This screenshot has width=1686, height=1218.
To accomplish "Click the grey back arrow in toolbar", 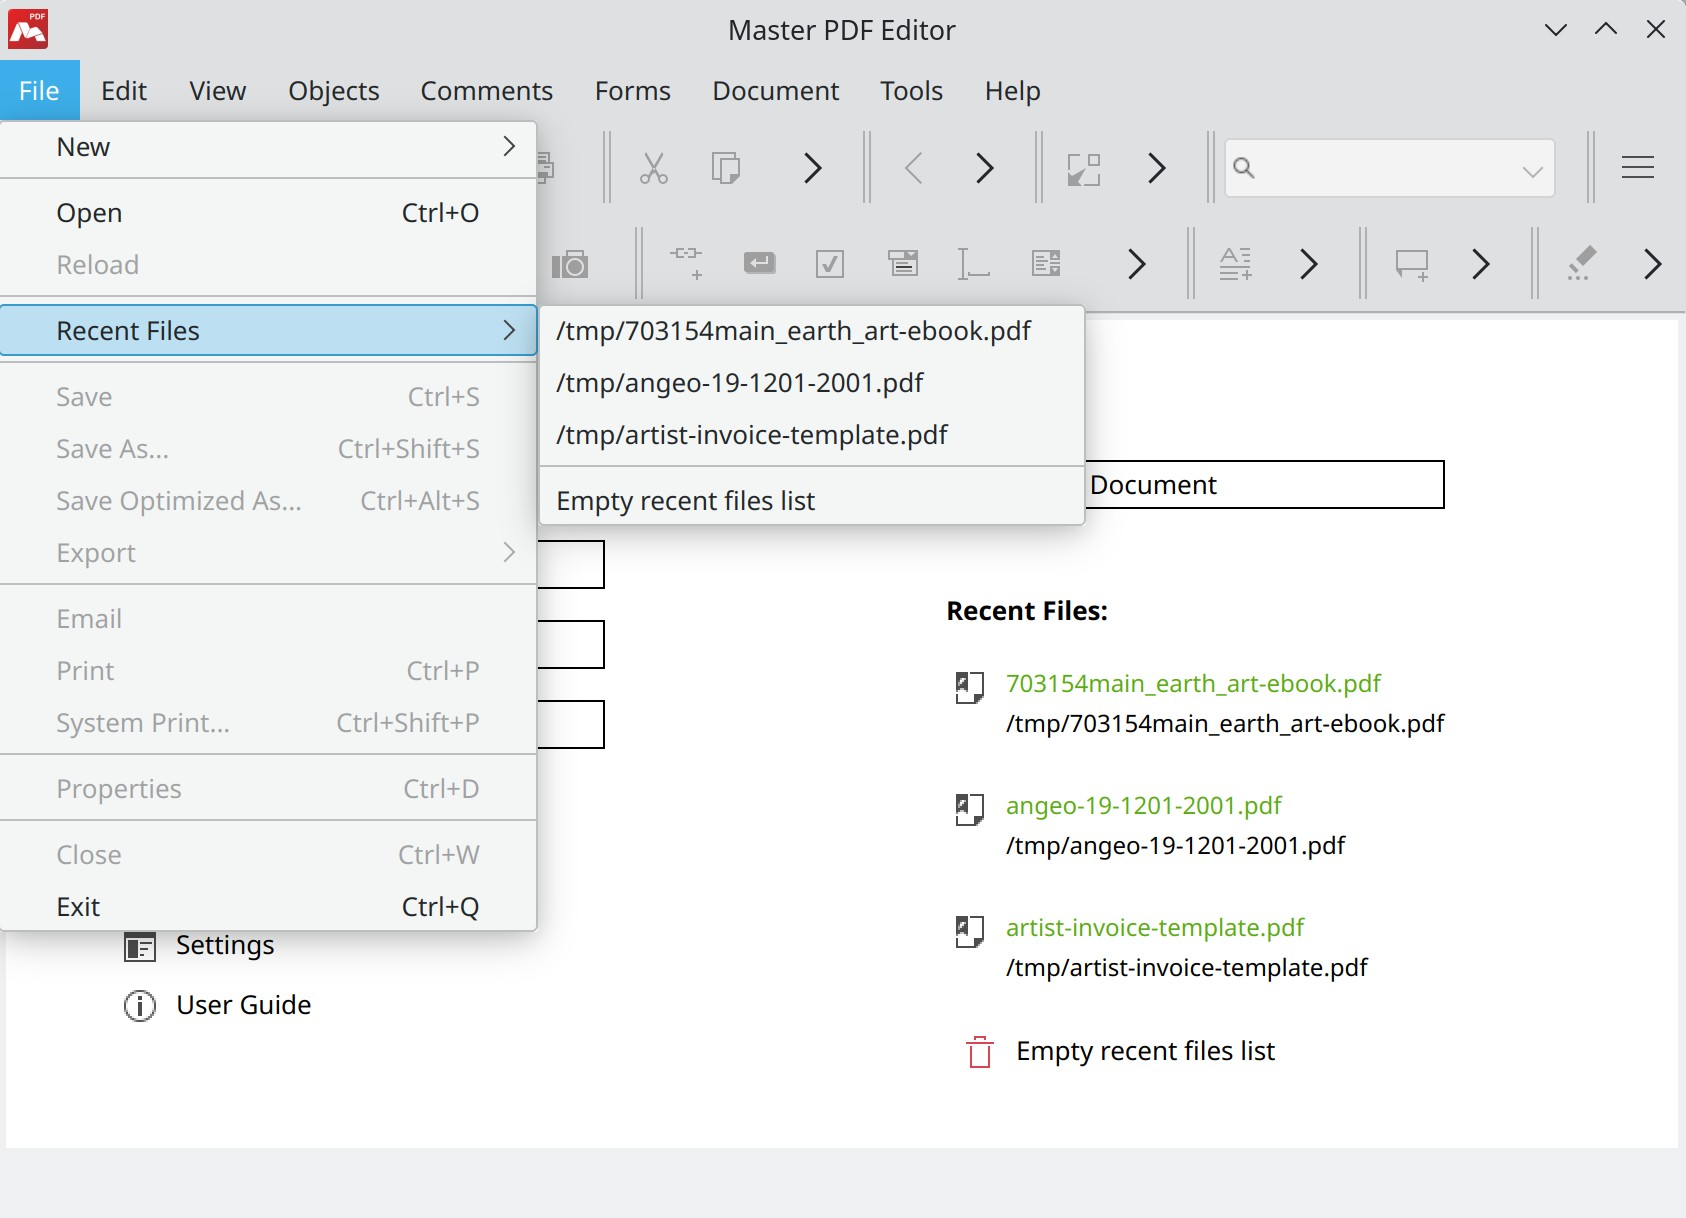I will [913, 168].
